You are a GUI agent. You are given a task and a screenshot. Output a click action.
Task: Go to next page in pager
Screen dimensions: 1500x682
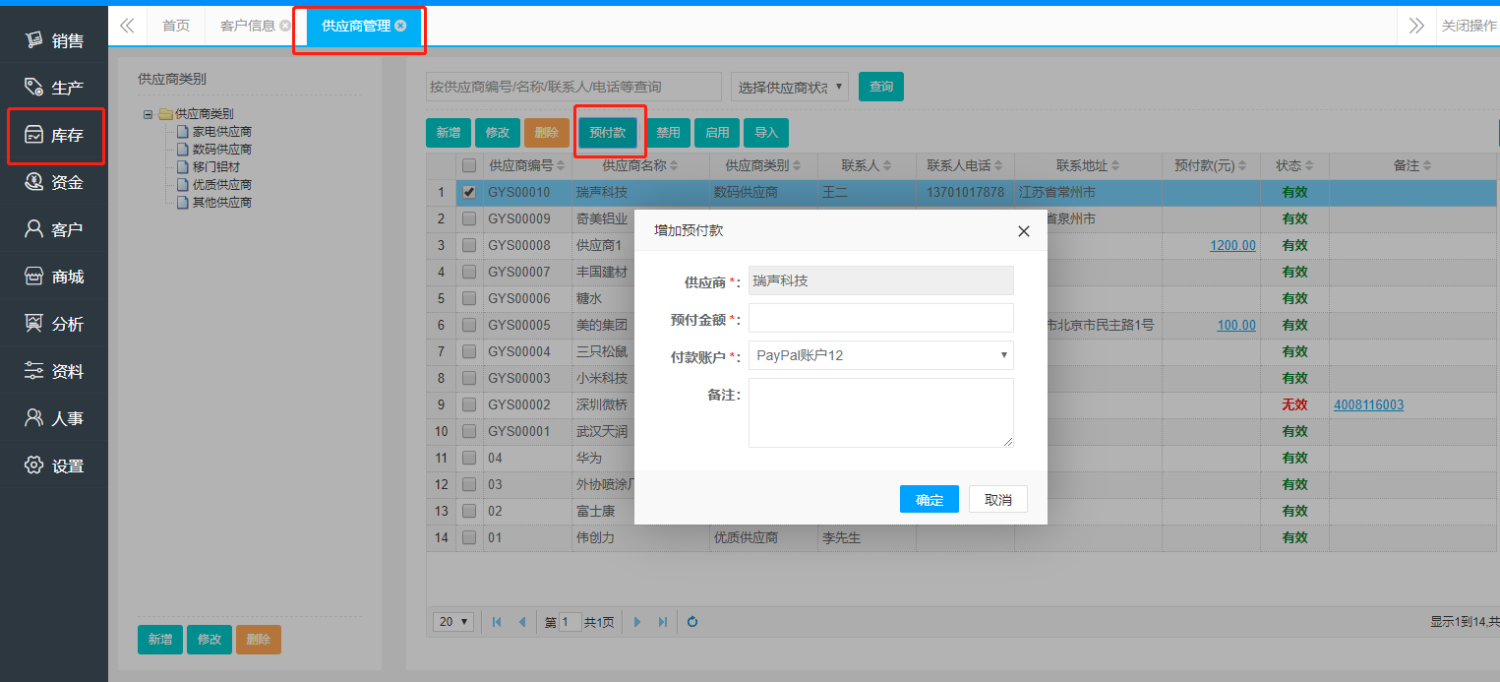click(x=637, y=622)
